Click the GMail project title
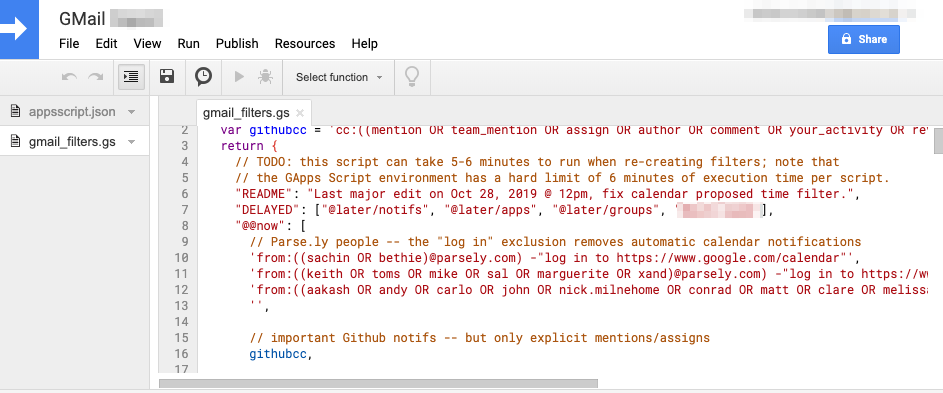Screen dimensions: 943x393 click(82, 19)
